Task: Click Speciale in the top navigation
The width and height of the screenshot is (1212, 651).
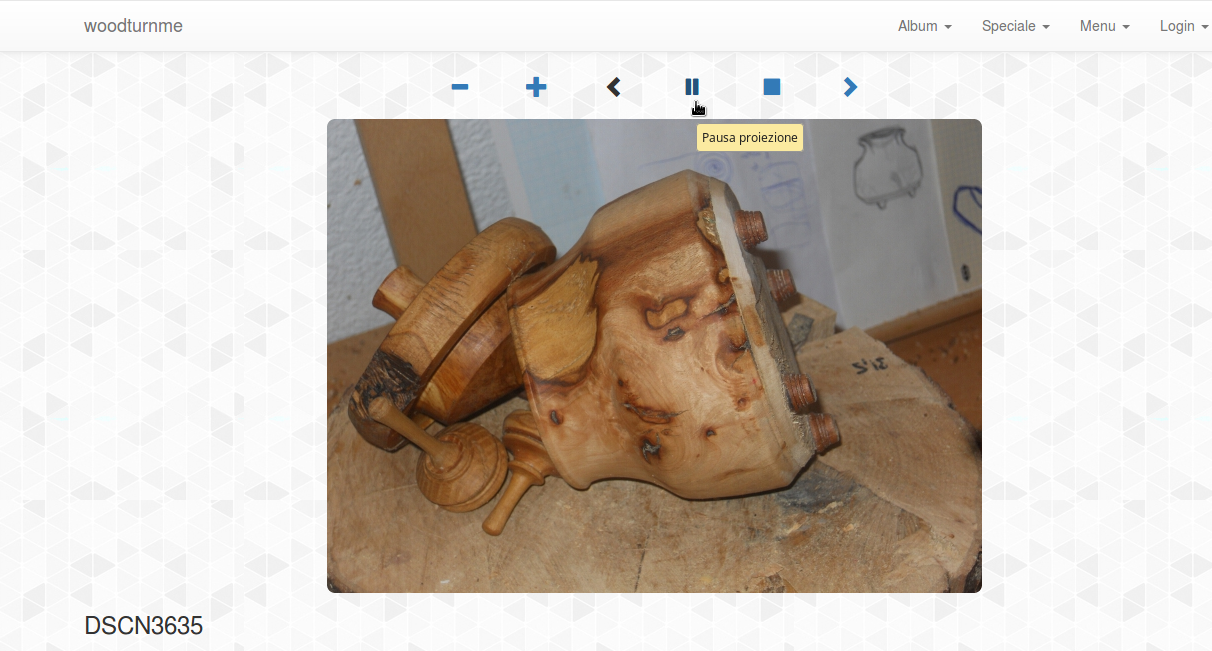Action: (1014, 26)
